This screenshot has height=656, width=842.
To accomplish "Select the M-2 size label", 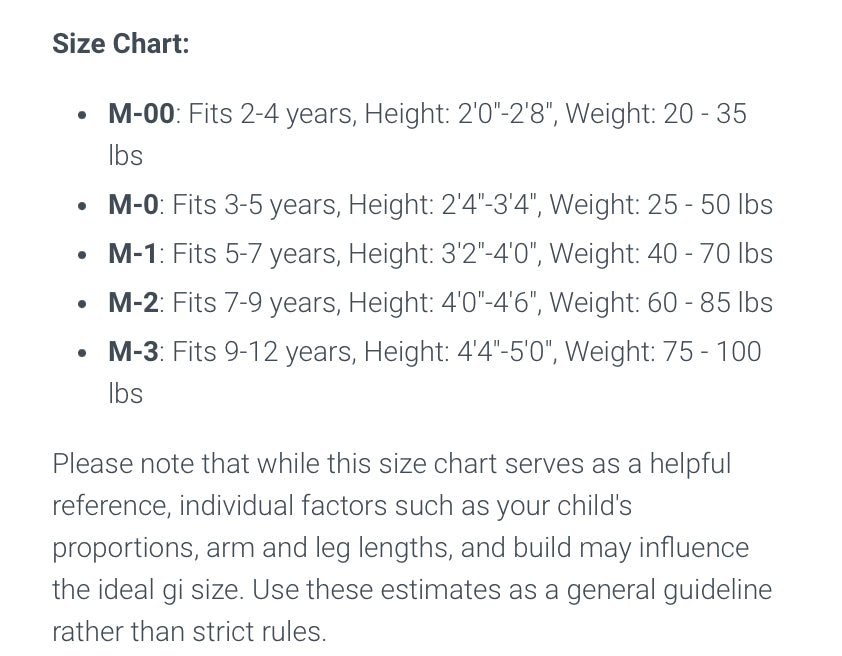I will click(x=133, y=302).
